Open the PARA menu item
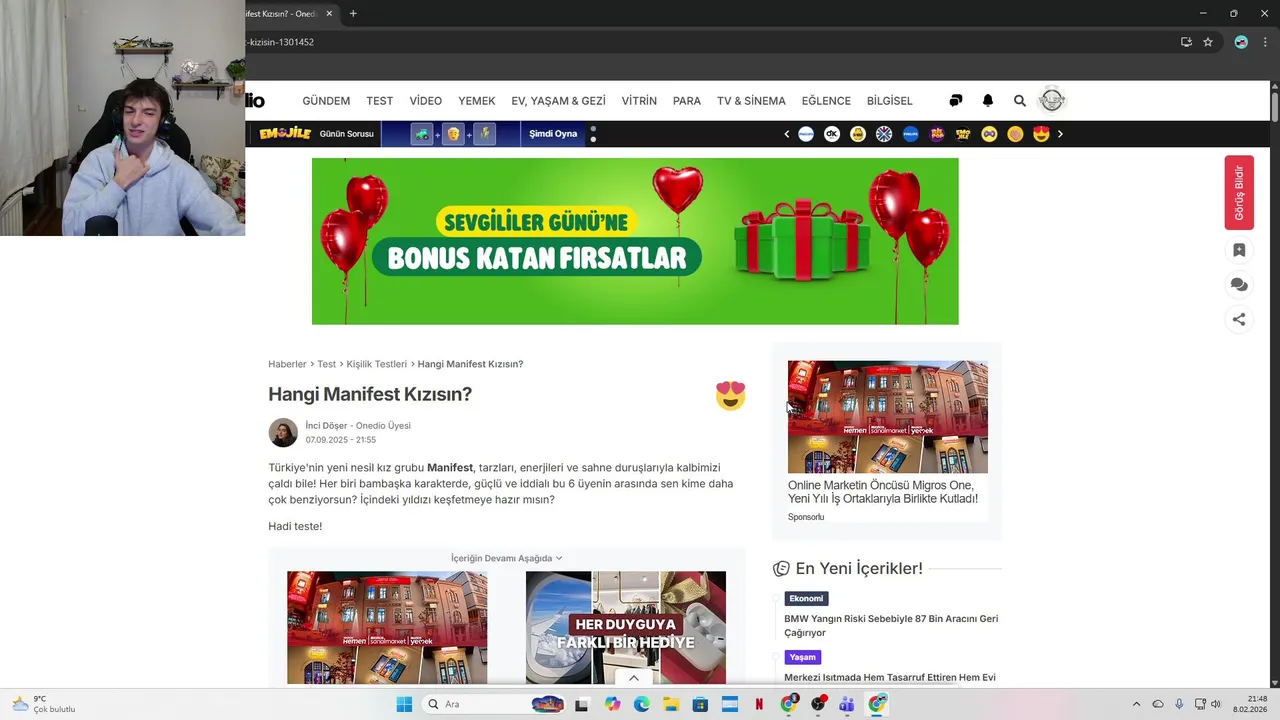The height and width of the screenshot is (720, 1280). point(687,101)
